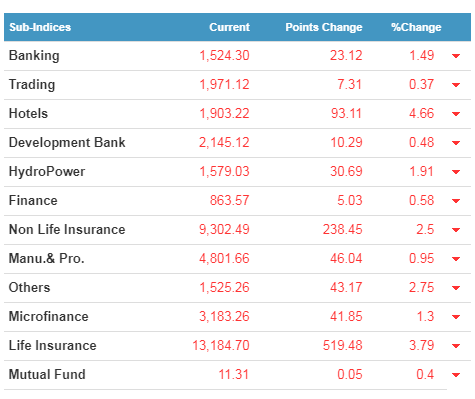Click the Mutual Fund decline arrow

tap(456, 375)
